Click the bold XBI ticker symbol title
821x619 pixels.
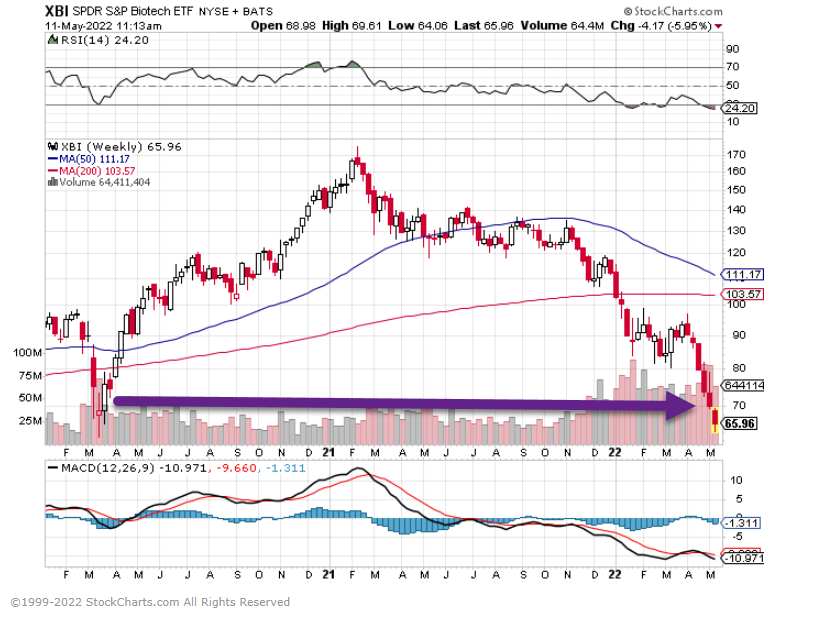click(57, 11)
